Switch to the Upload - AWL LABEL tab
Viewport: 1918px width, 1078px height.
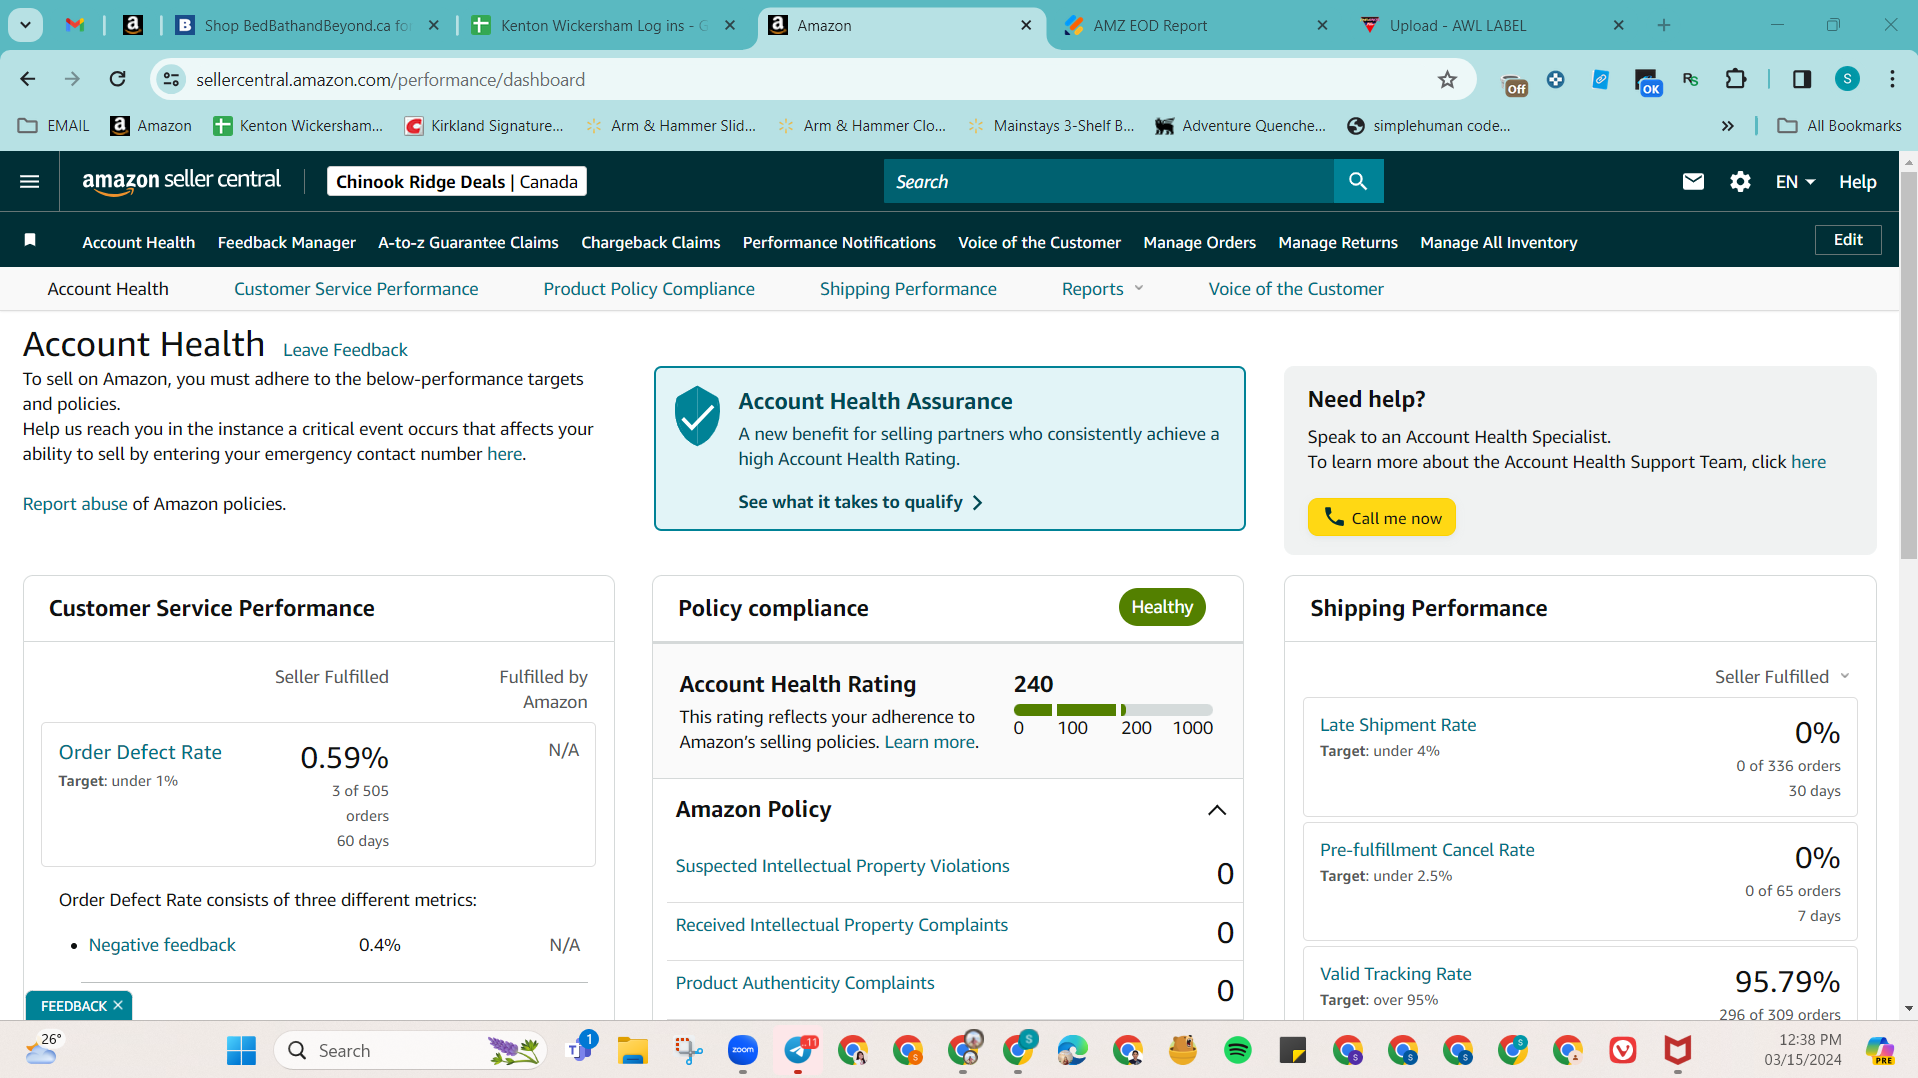(1492, 25)
